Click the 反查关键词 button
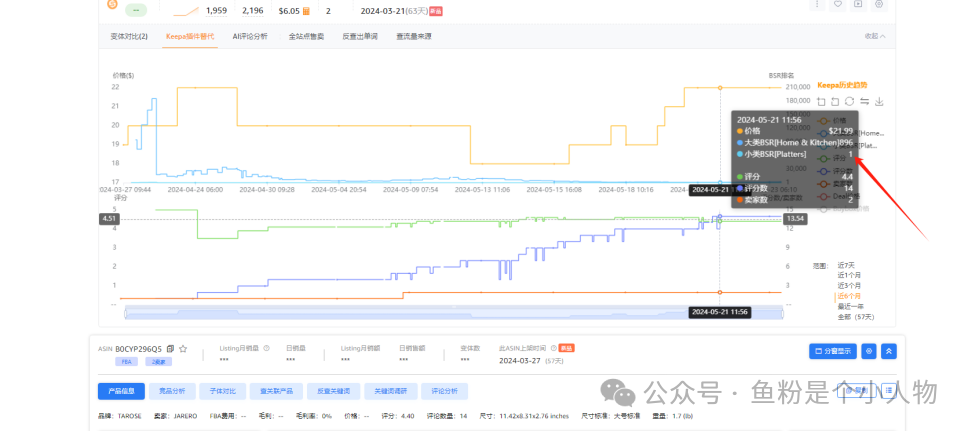The image size is (968, 431). [x=333, y=391]
